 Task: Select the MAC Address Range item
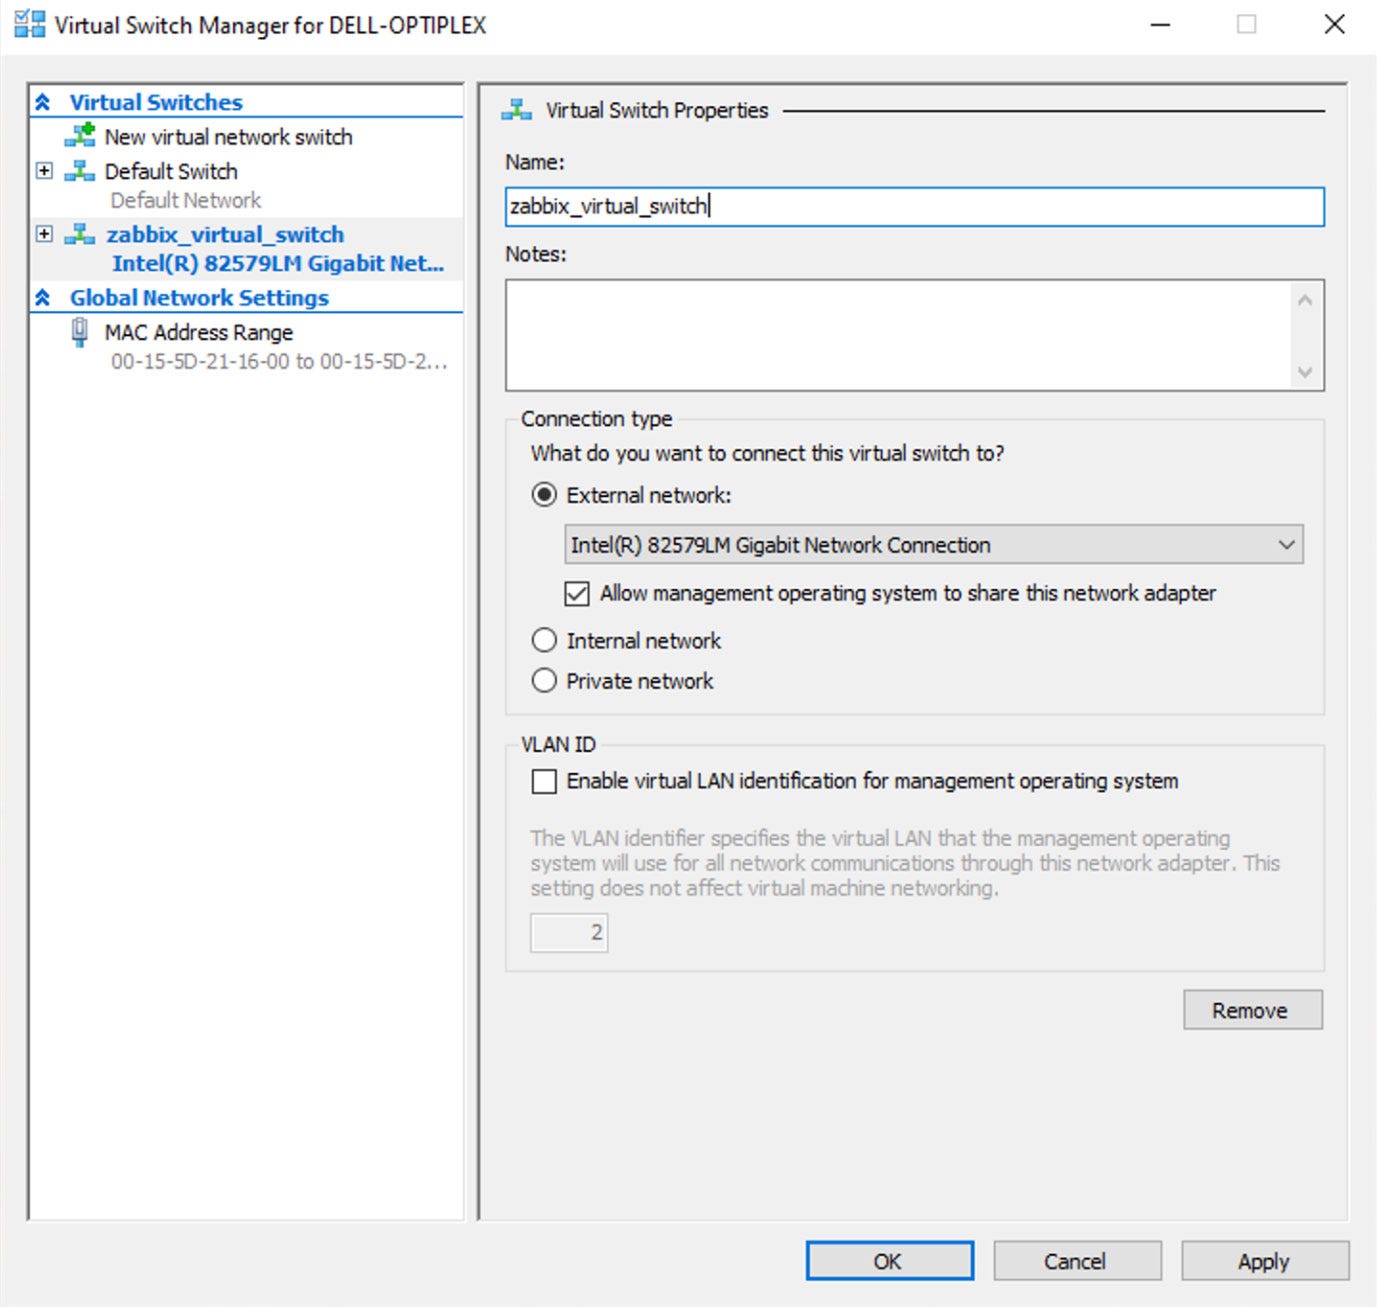[199, 332]
